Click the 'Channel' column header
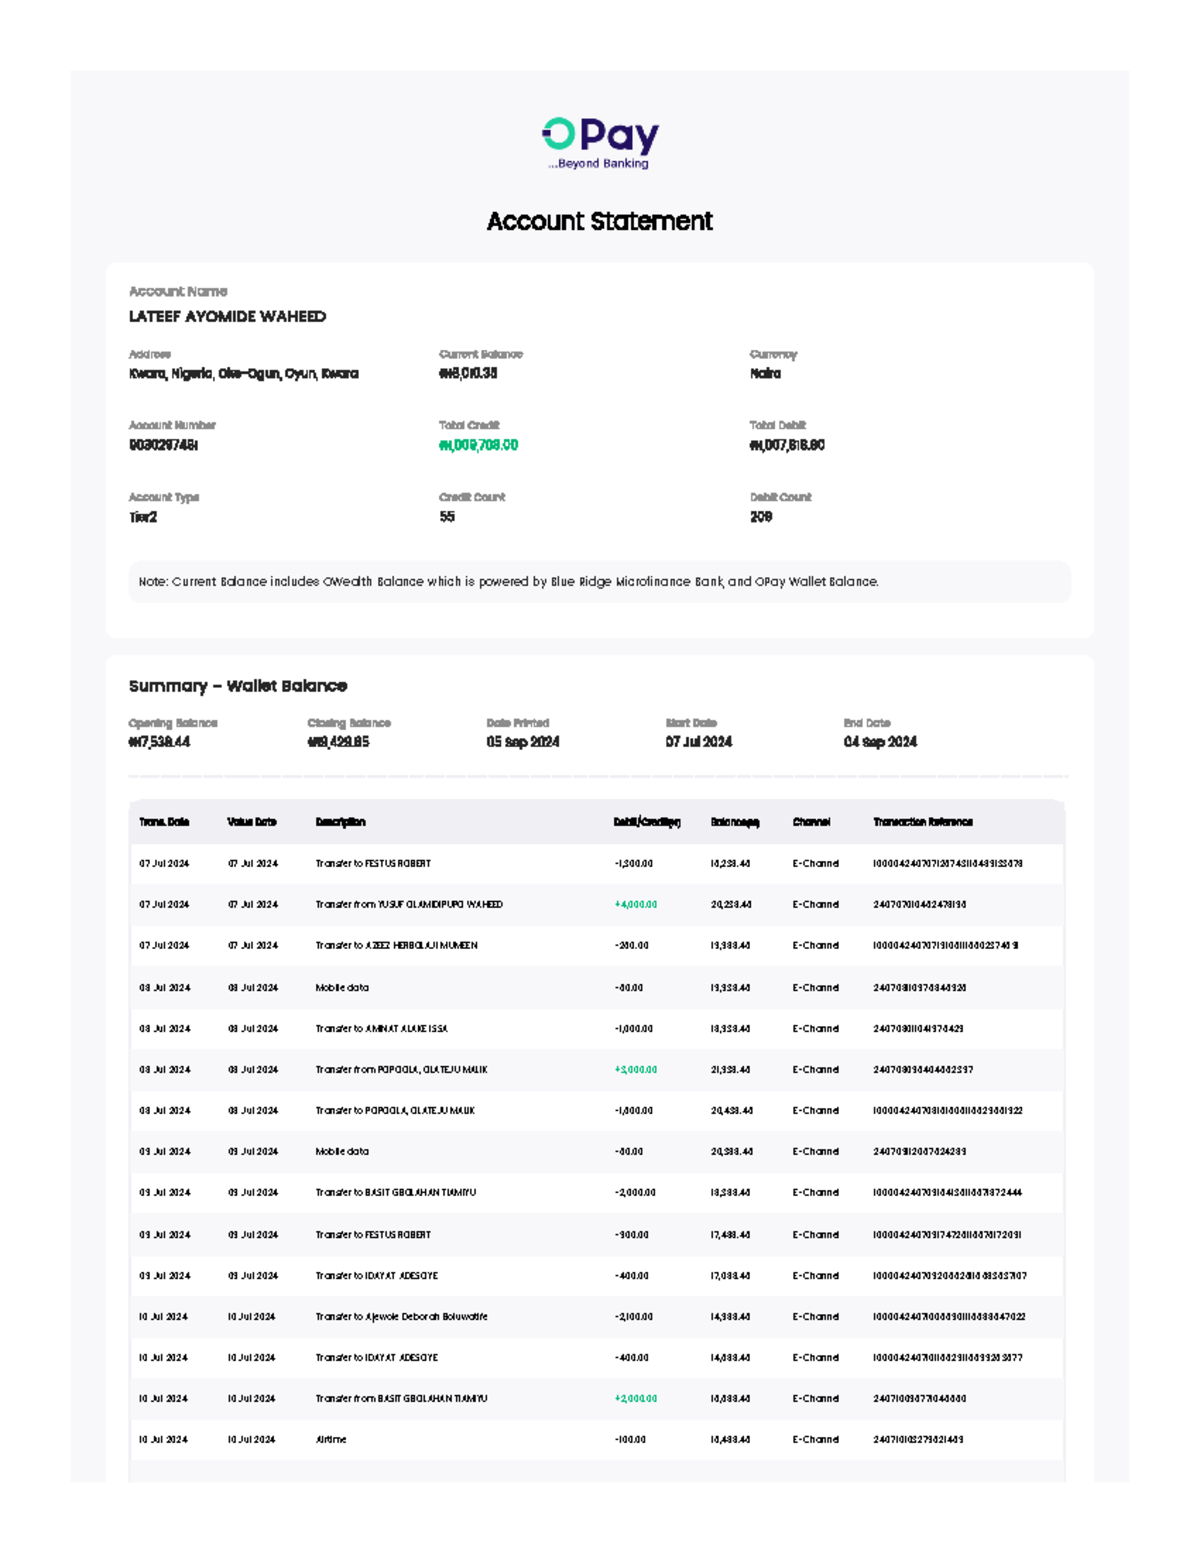 point(811,822)
